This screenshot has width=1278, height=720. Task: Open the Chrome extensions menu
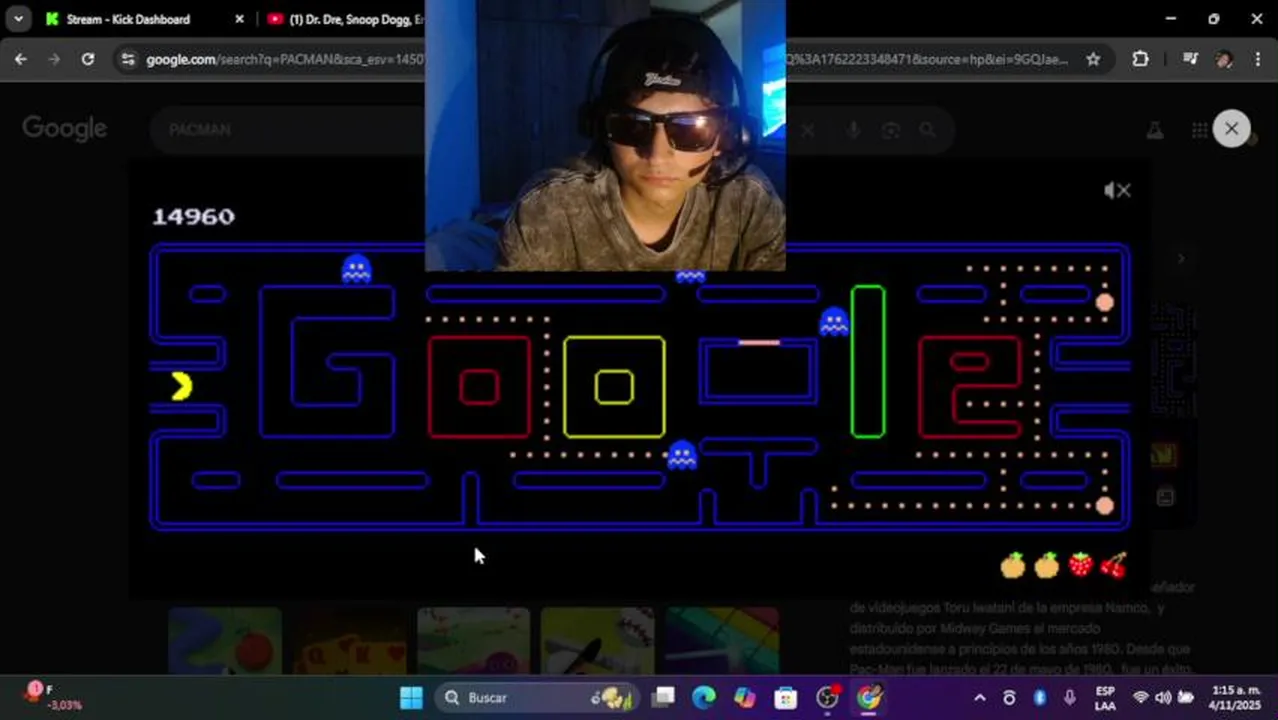click(x=1140, y=59)
